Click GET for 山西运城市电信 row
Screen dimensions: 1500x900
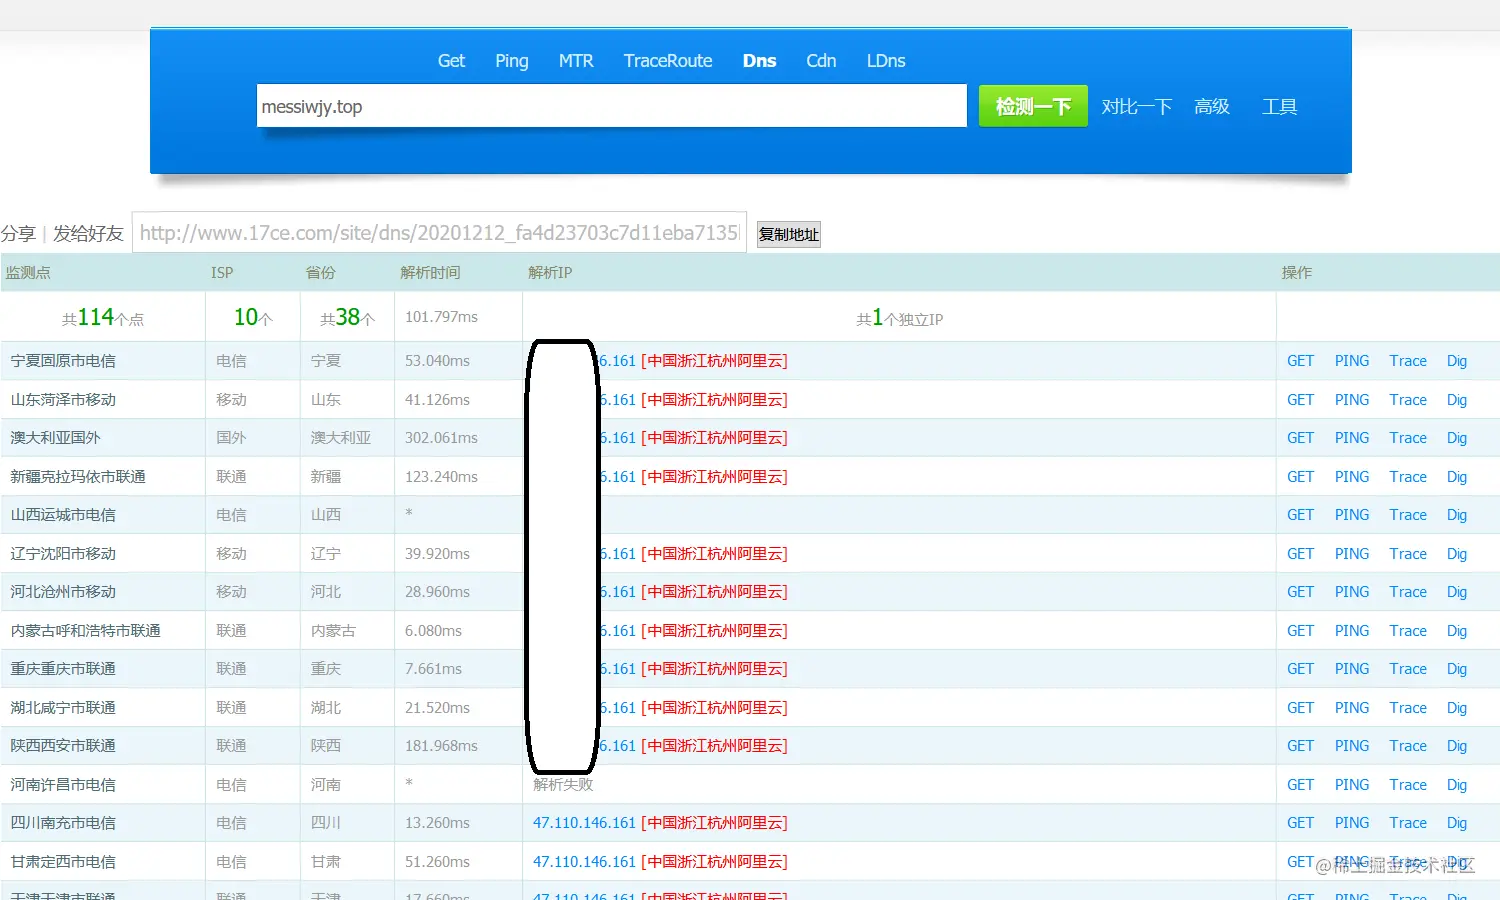pyautogui.click(x=1300, y=515)
